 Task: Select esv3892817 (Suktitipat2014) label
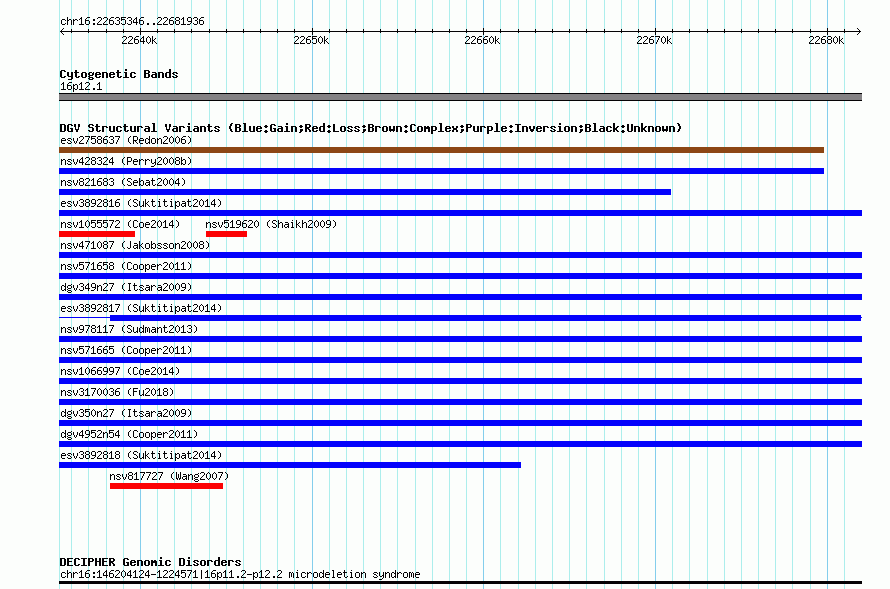click(141, 308)
